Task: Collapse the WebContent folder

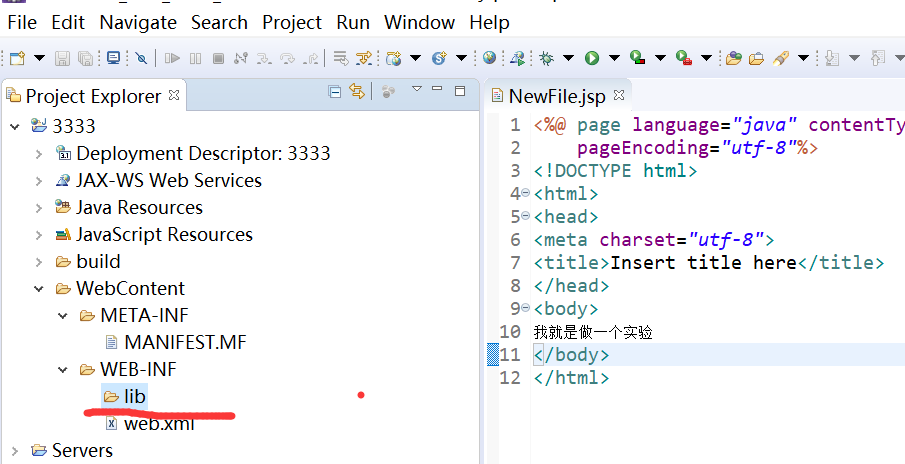Action: (x=38, y=289)
